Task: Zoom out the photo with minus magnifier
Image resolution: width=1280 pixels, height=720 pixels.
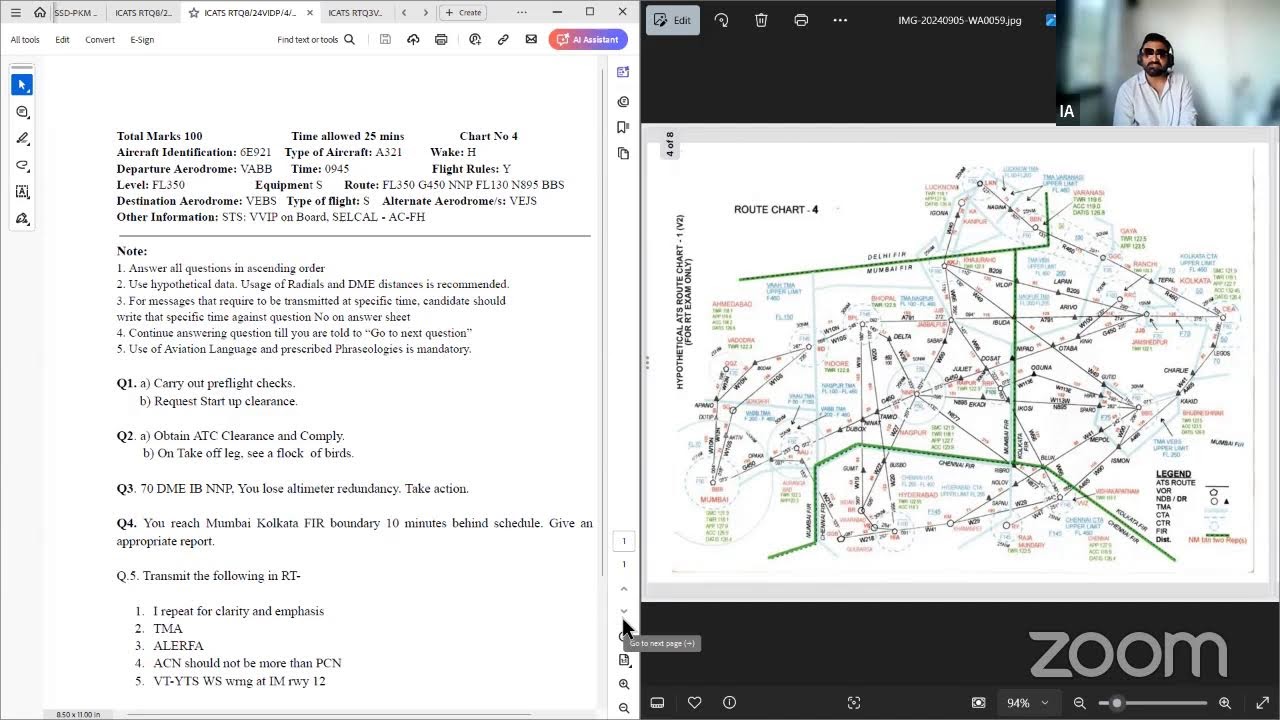Action: pos(1080,703)
